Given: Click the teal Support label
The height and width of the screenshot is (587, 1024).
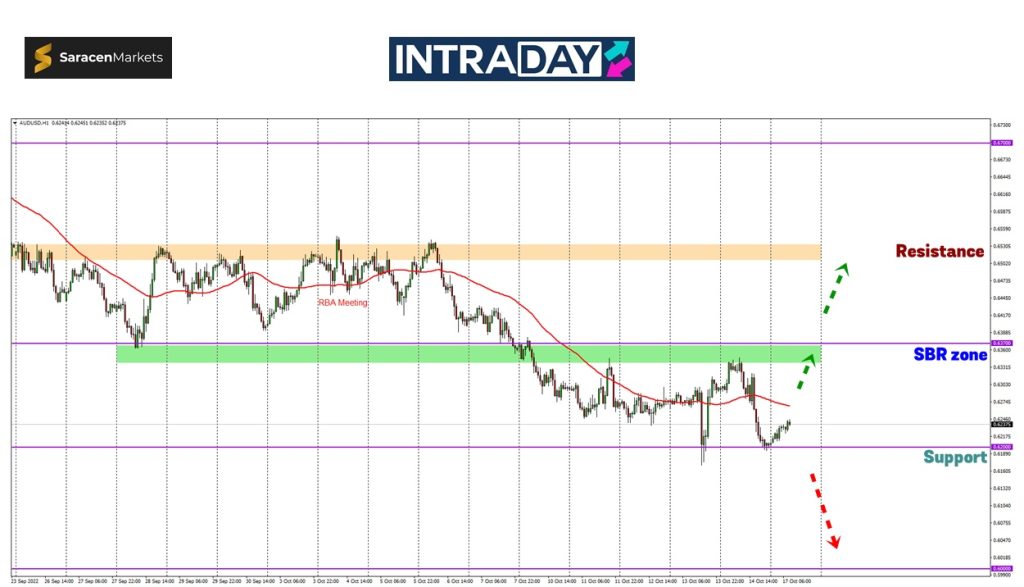Looking at the screenshot, I should pos(955,457).
